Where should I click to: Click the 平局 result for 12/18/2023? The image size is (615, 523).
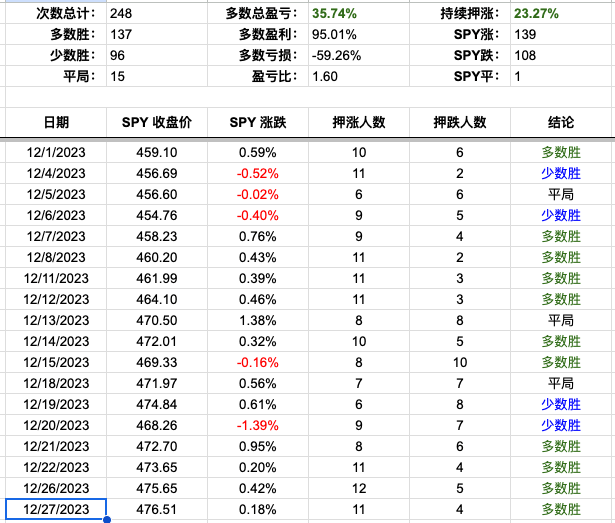(x=561, y=383)
